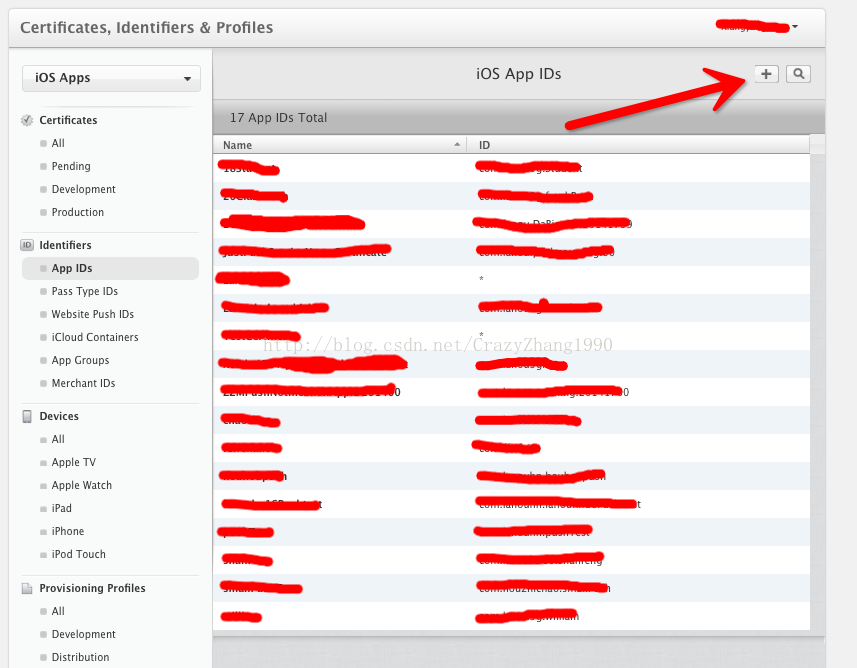Click the Devices phone icon

tap(27, 417)
